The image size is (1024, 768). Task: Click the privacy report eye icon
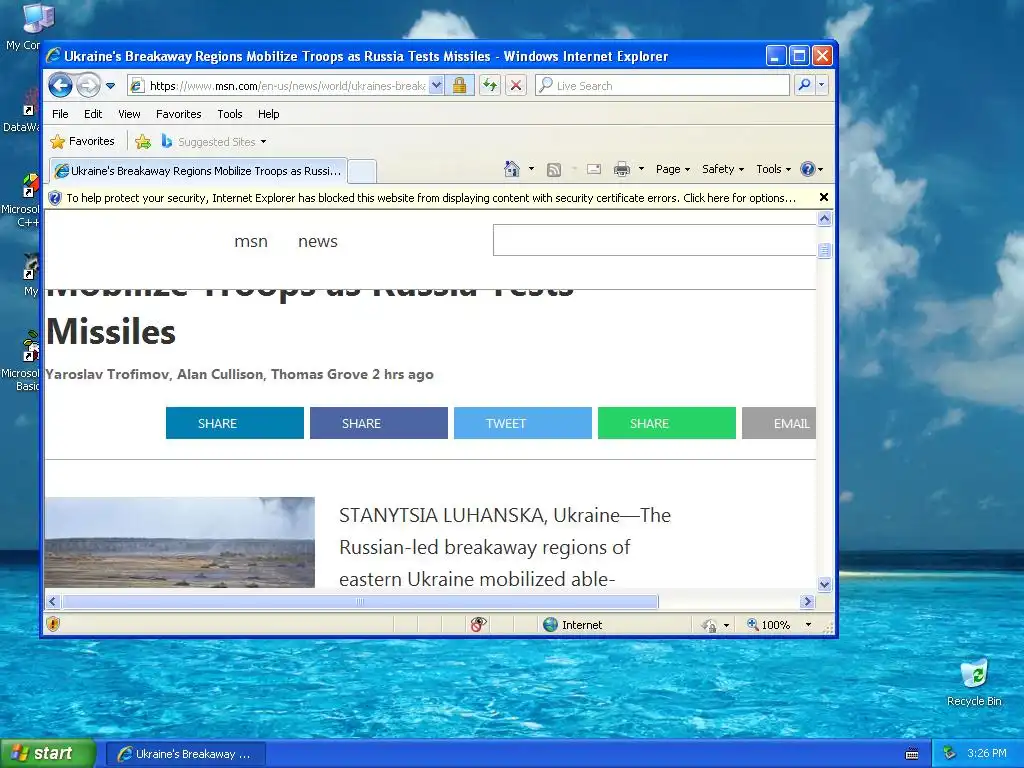pos(479,624)
